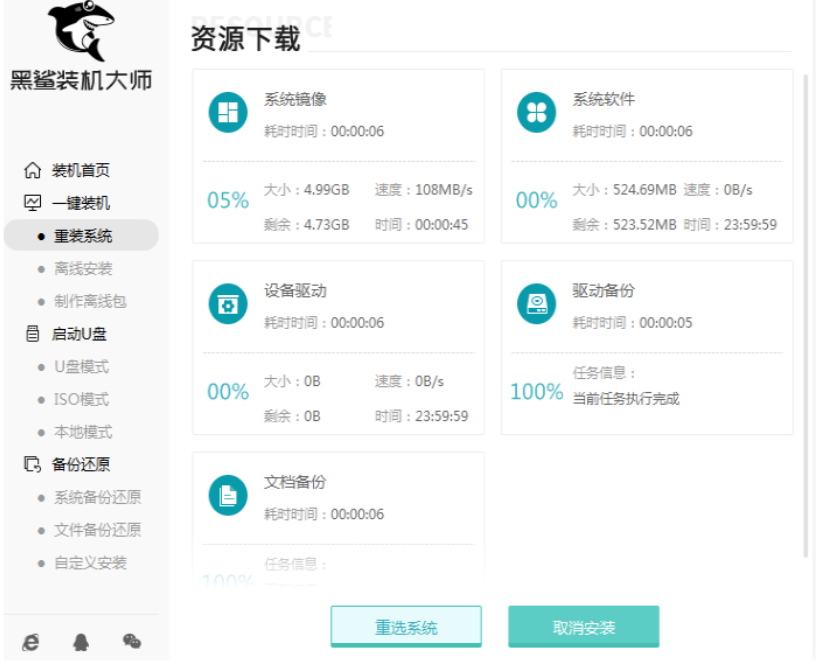Expand the 启动U盘 section
The image size is (816, 661).
(x=80, y=334)
